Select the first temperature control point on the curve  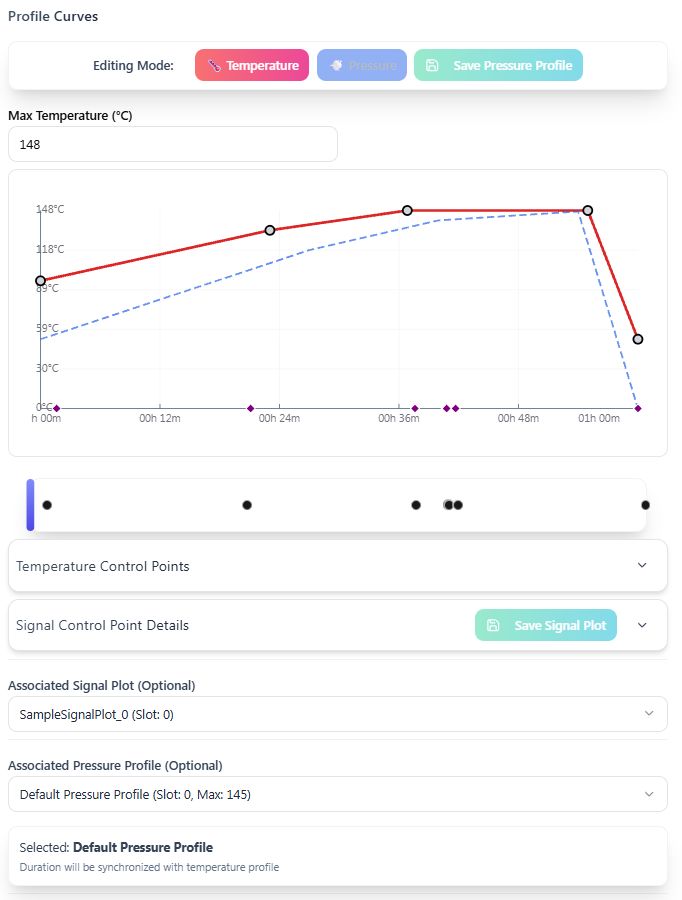coord(41,281)
